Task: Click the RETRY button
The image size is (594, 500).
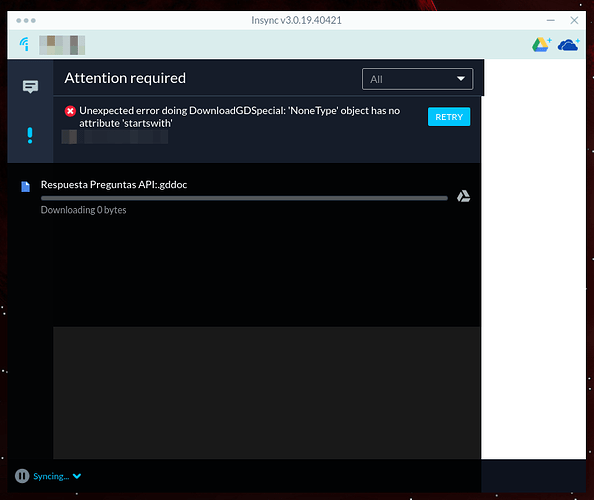Action: click(449, 117)
